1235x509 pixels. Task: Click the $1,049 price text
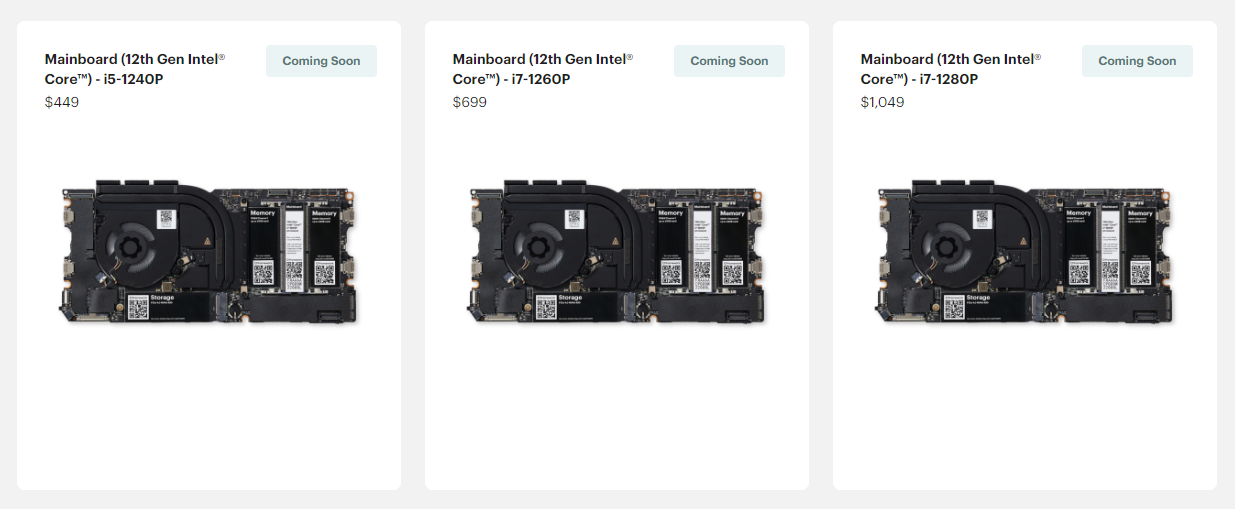(x=882, y=102)
